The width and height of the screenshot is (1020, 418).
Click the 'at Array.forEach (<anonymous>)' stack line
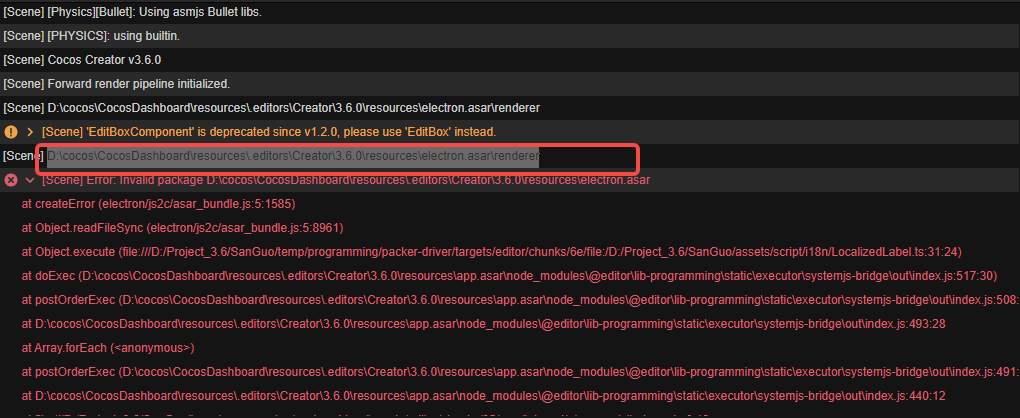pyautogui.click(x=108, y=348)
